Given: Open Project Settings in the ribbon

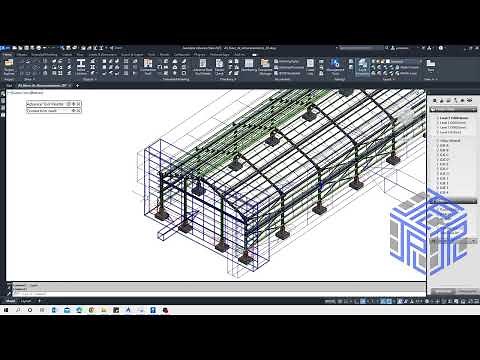Looking at the screenshot, I should coord(9,66).
